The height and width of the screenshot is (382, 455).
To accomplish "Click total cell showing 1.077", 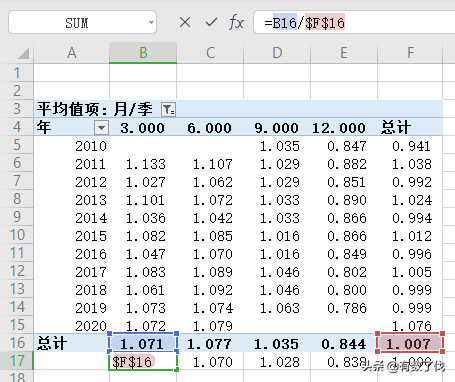I will [209, 344].
